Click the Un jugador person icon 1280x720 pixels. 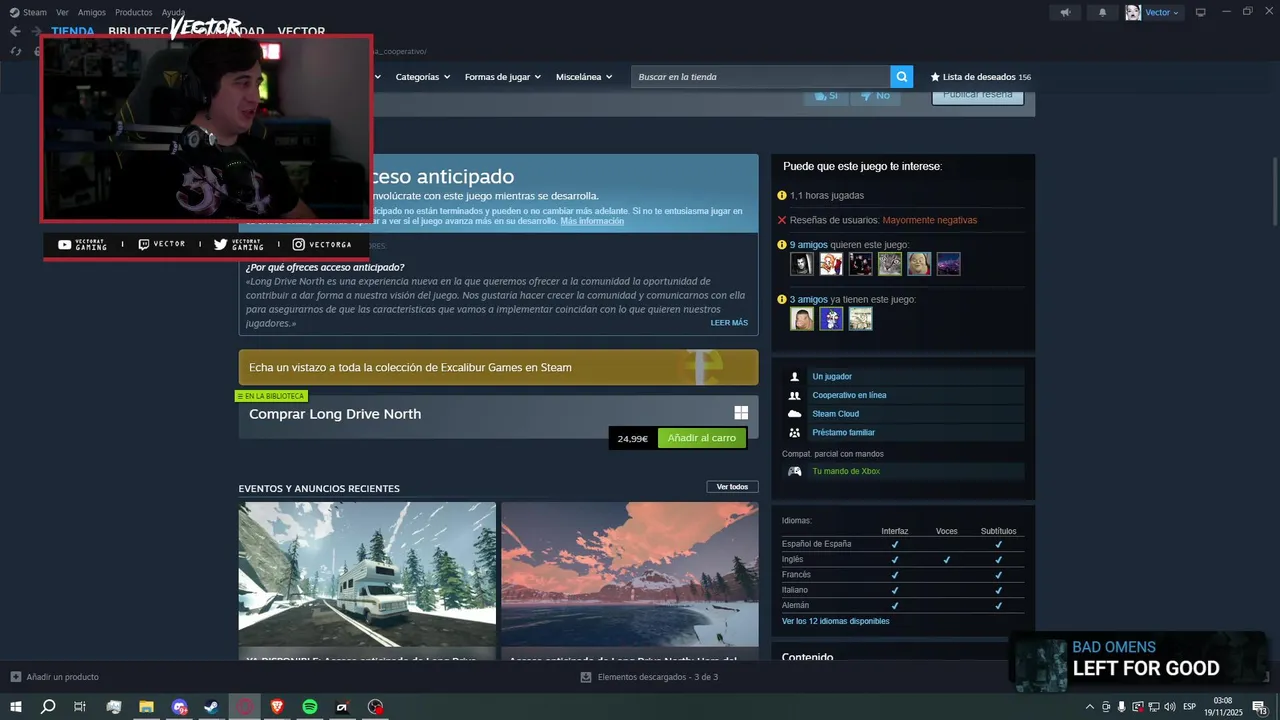pyautogui.click(x=795, y=377)
